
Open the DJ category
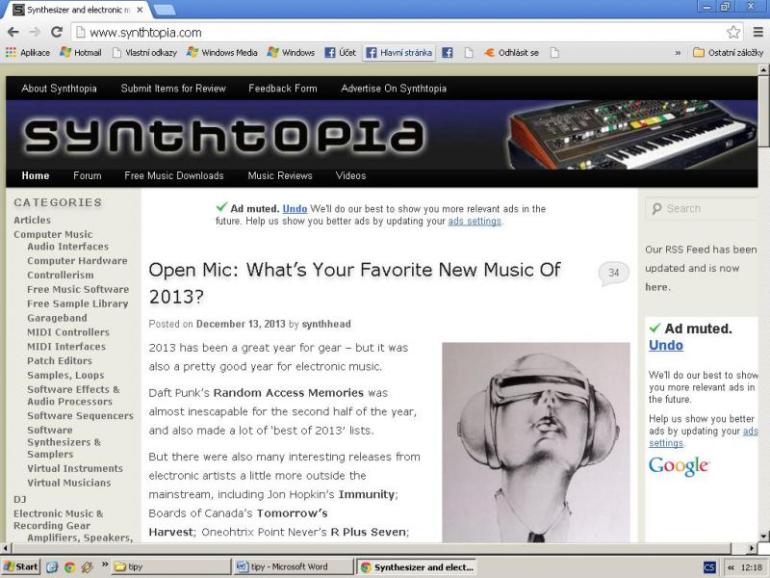(x=20, y=499)
